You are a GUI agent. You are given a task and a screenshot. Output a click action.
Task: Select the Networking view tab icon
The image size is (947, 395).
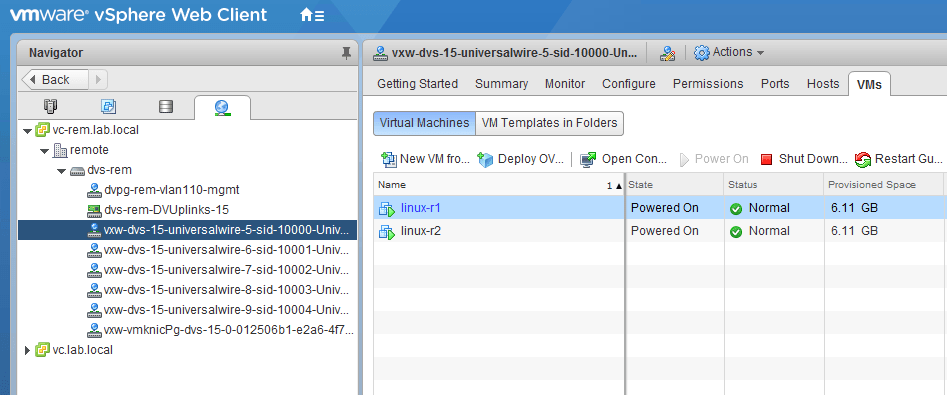tap(222, 108)
